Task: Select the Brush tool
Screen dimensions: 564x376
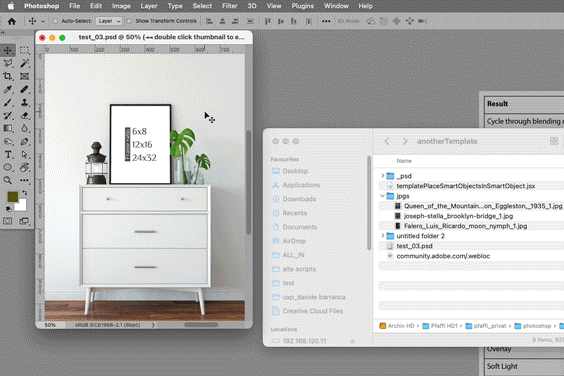Action: [x=8, y=102]
